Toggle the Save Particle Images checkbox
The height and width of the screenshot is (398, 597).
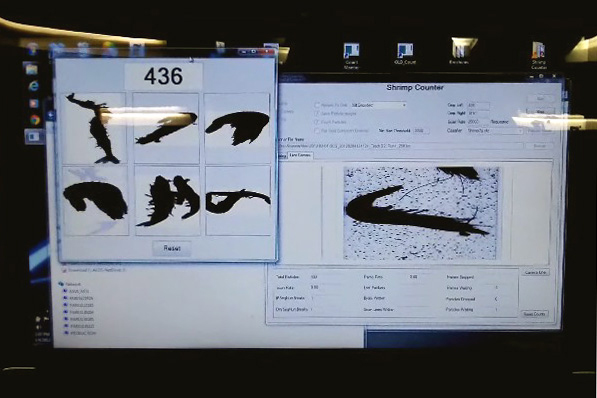coord(317,113)
